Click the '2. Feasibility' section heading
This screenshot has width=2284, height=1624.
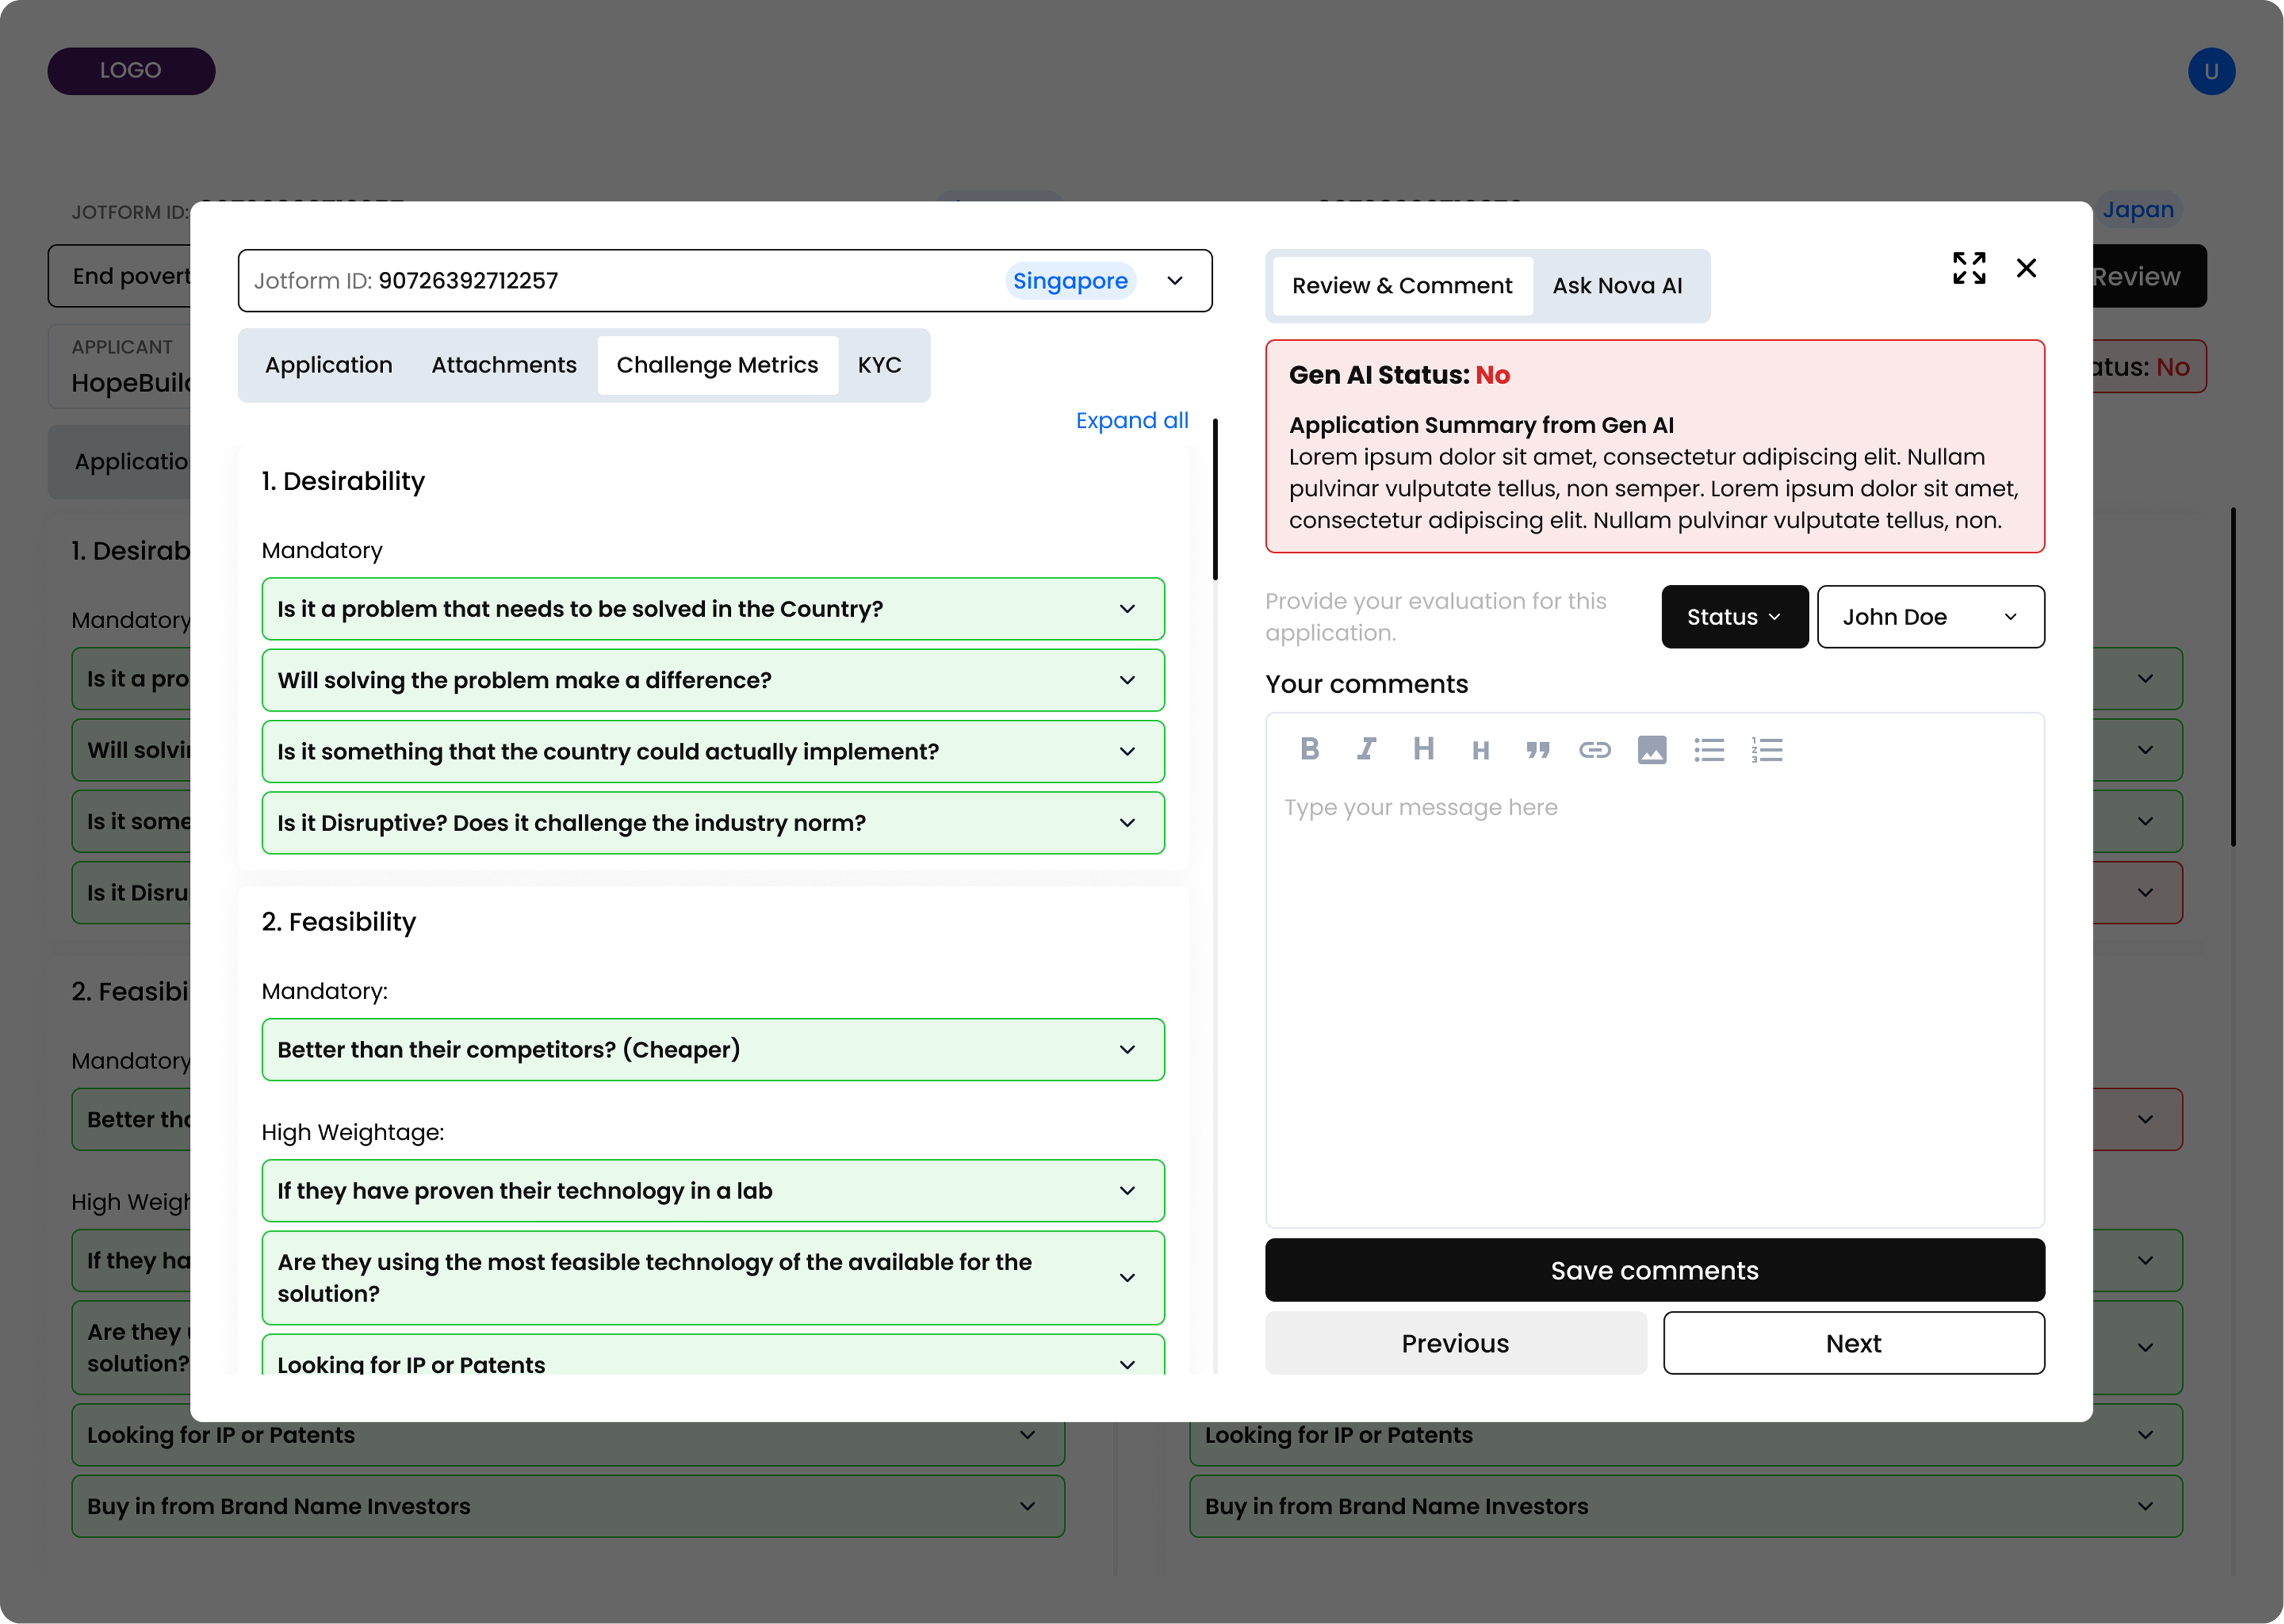point(338,922)
